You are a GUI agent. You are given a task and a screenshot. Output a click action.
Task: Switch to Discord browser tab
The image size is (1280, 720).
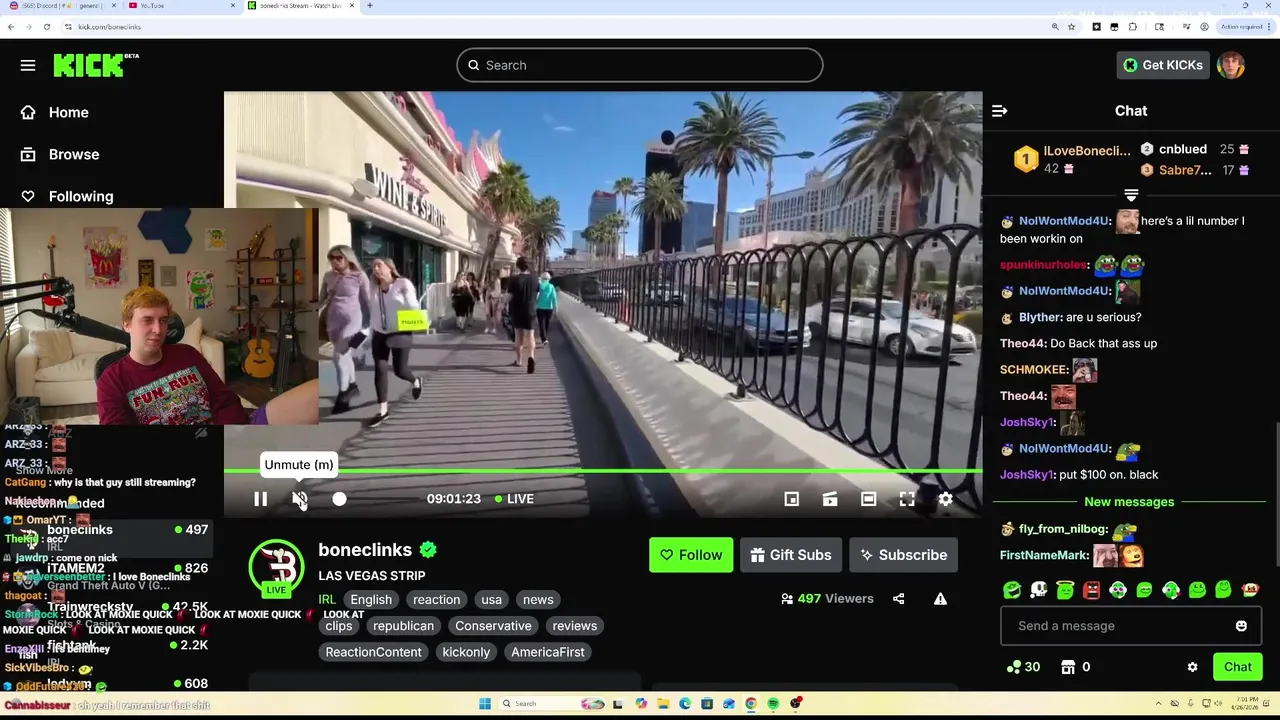(x=63, y=6)
